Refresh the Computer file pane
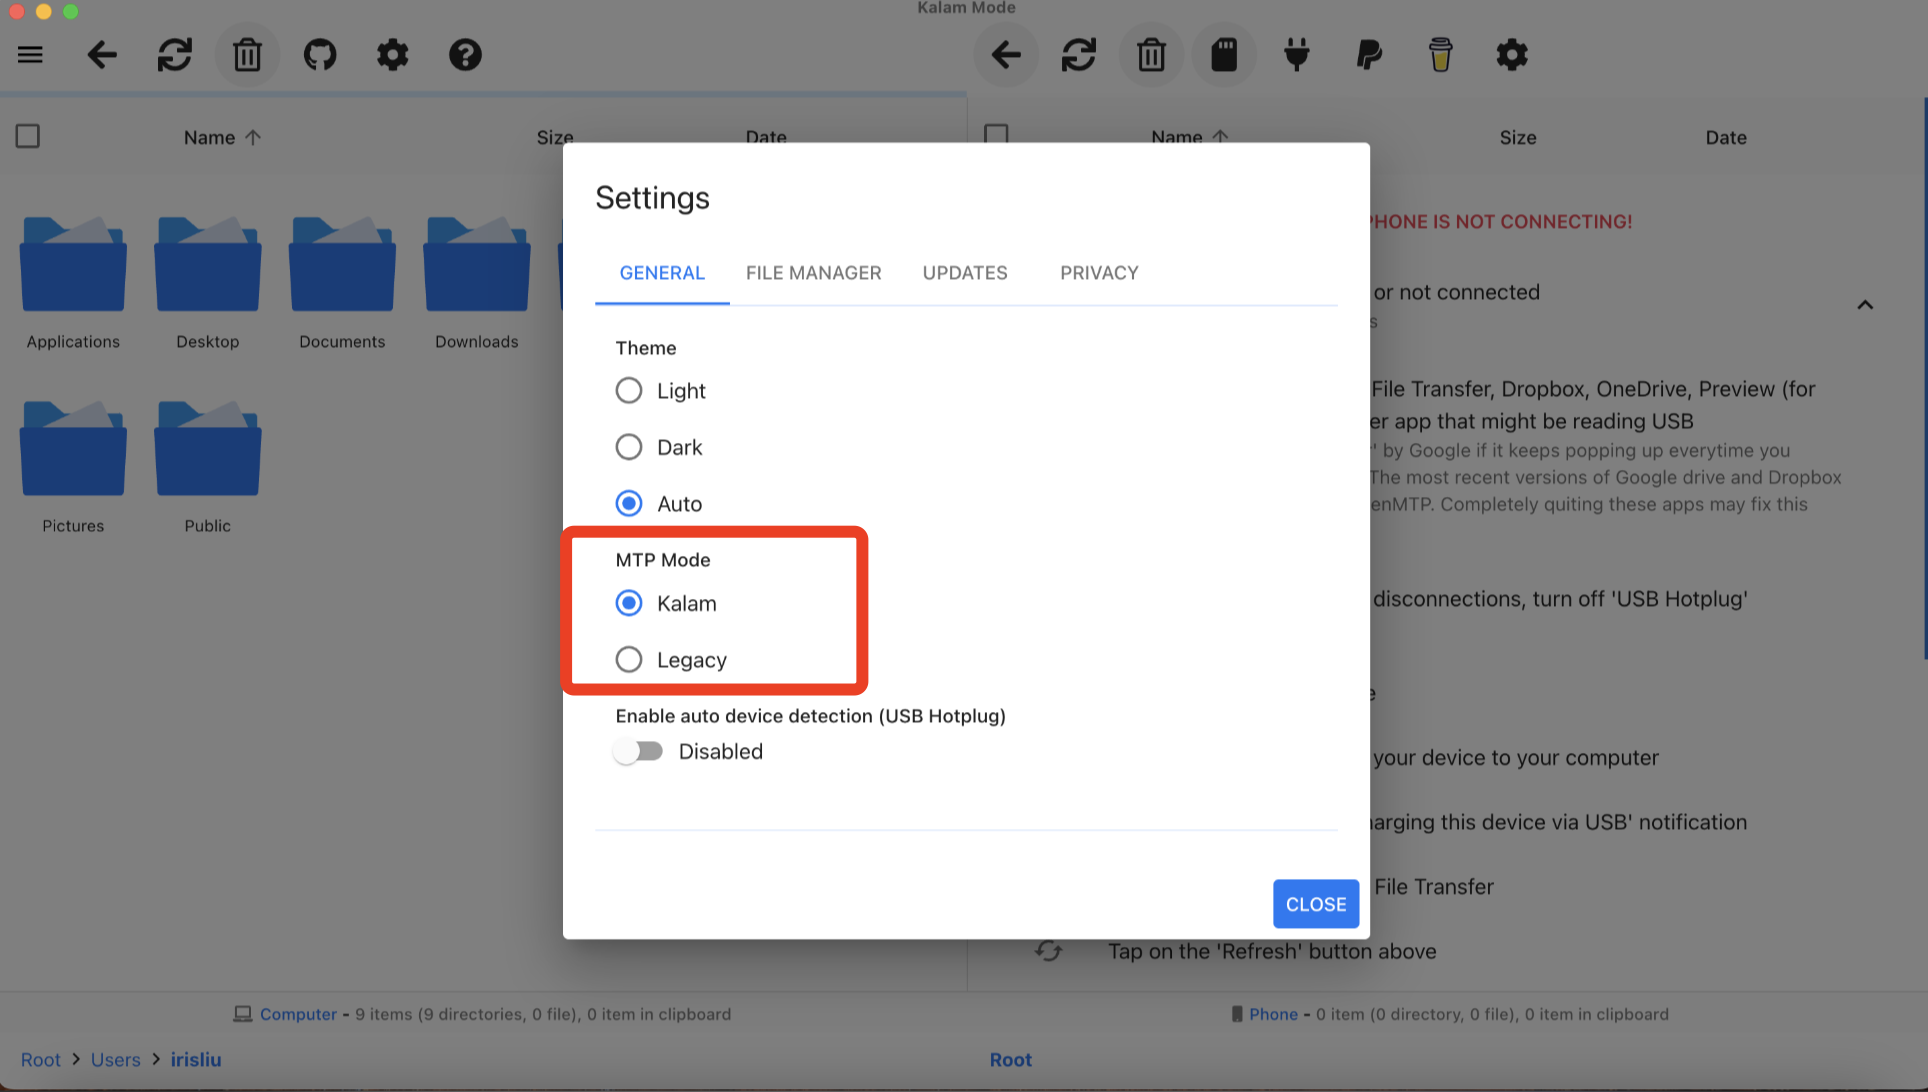This screenshot has height=1092, width=1928. [175, 55]
